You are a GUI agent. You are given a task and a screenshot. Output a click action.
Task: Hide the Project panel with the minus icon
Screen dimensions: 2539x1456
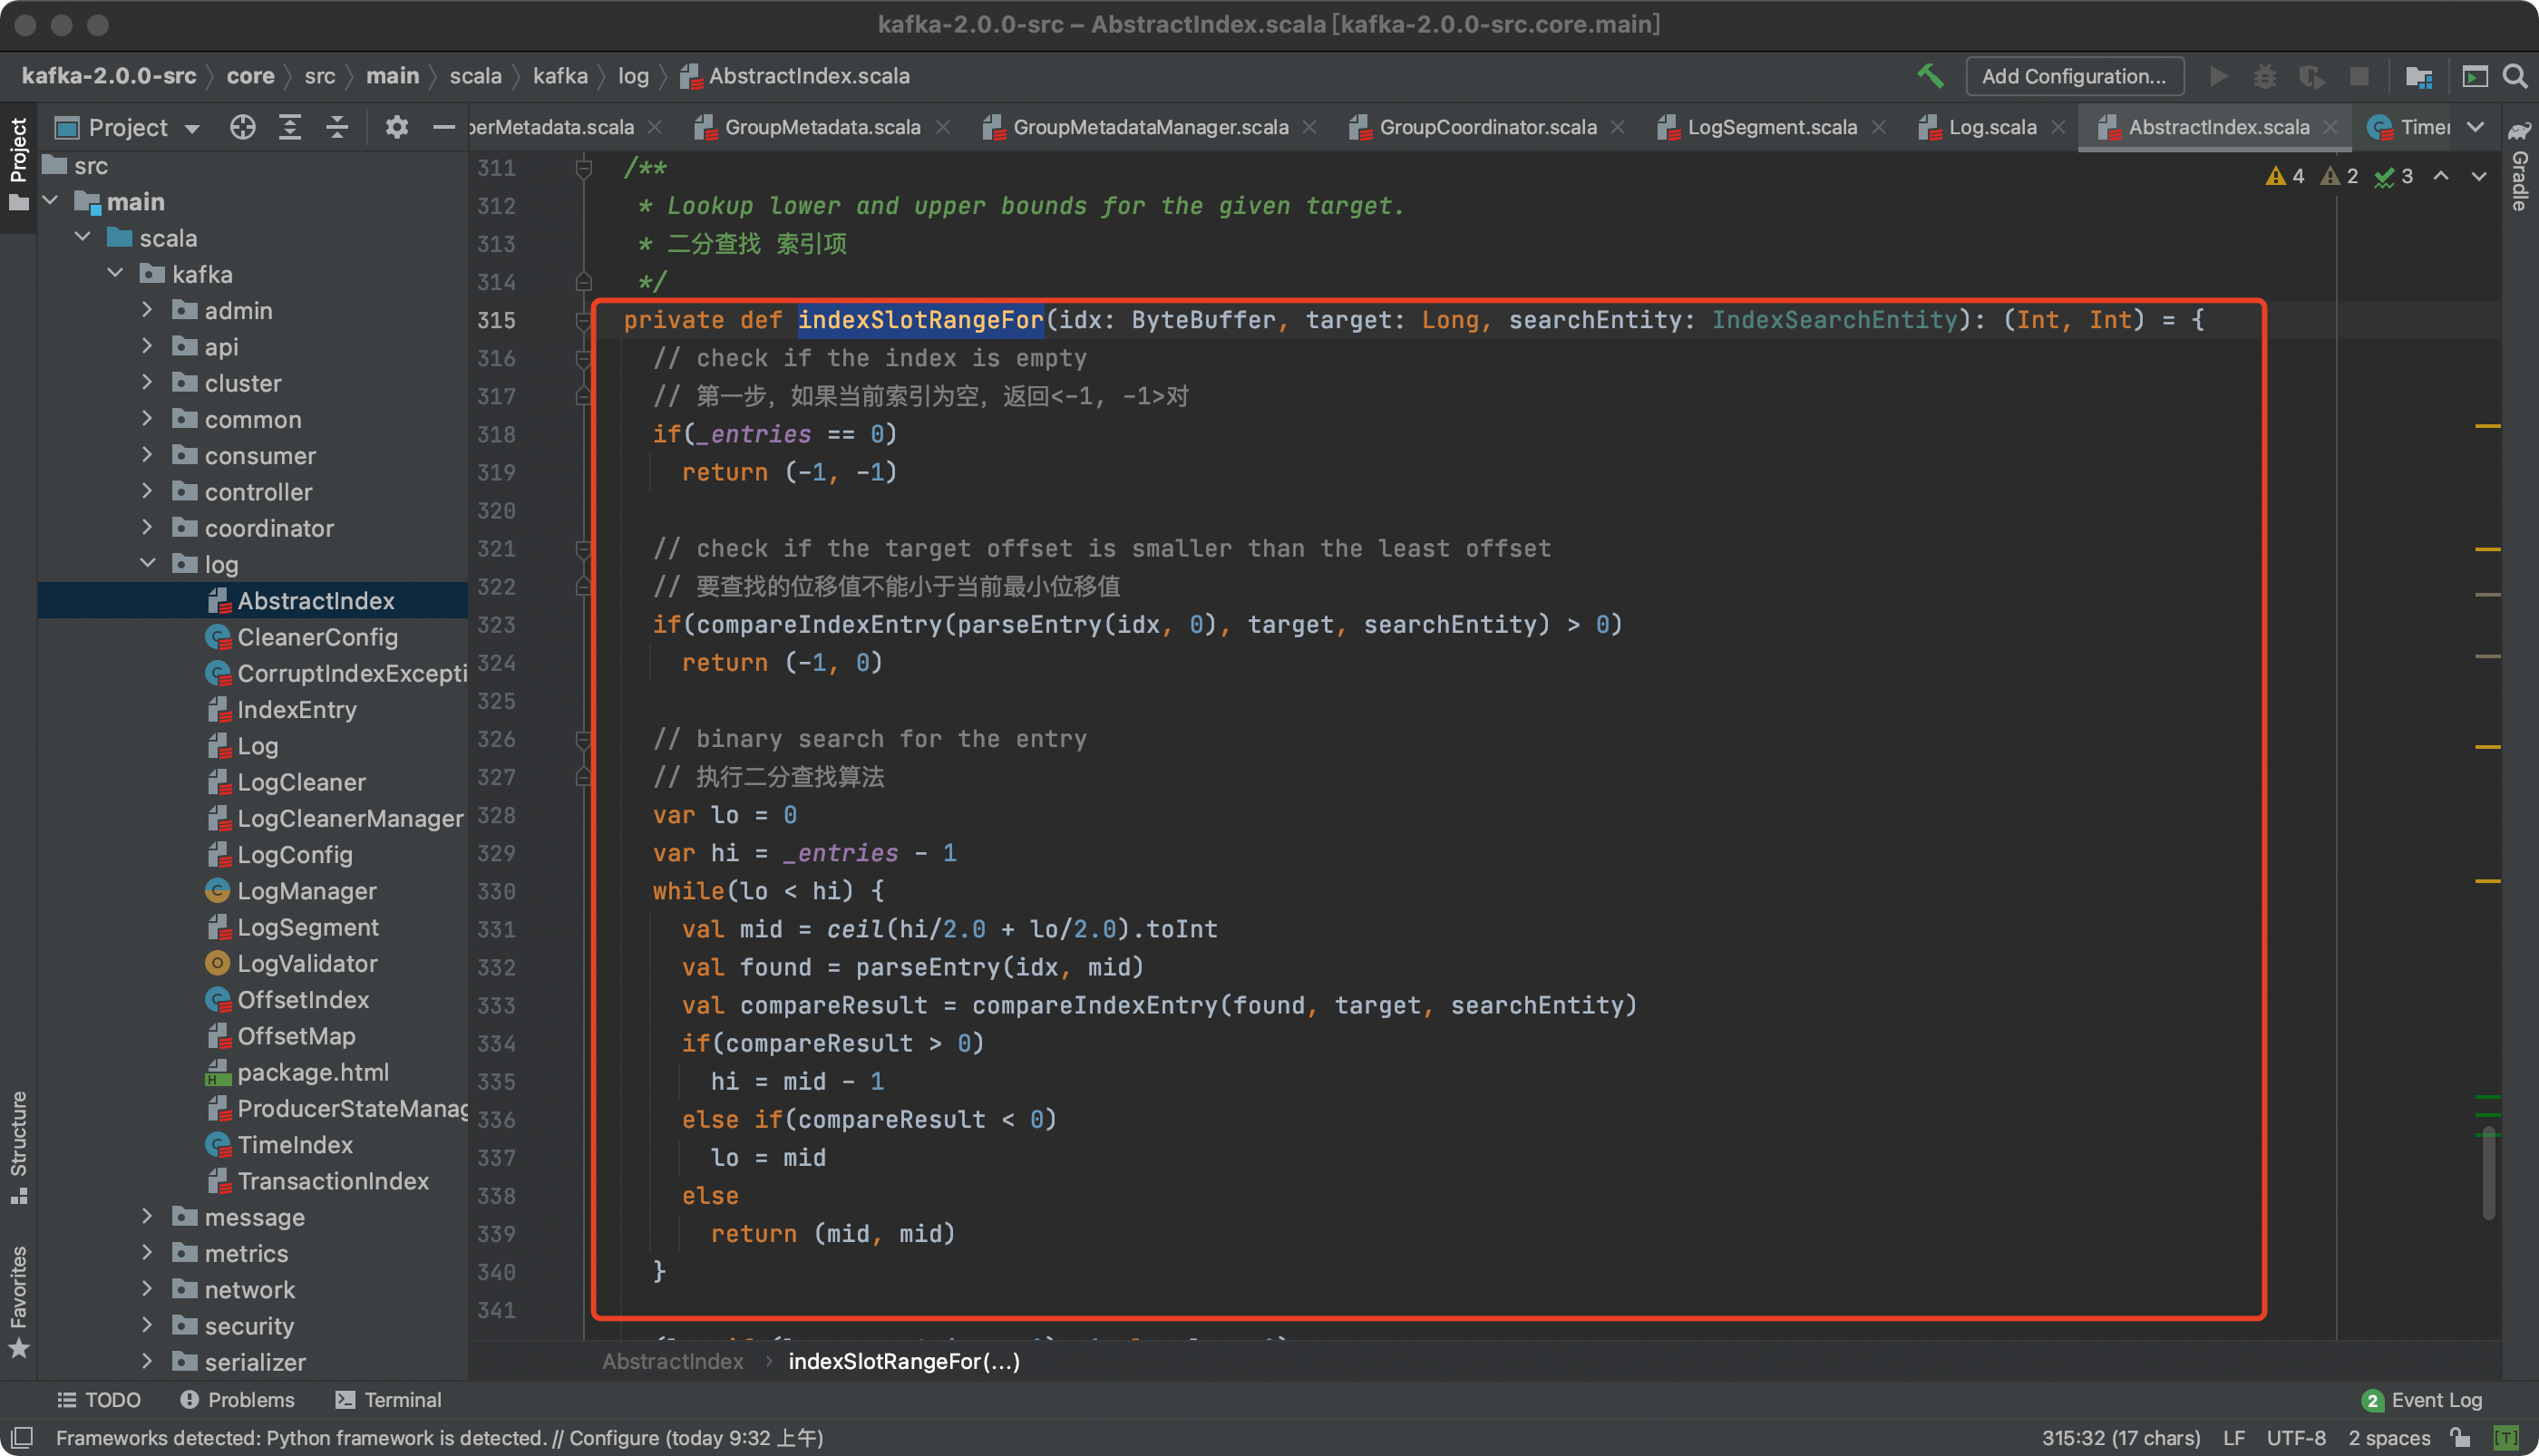pyautogui.click(x=444, y=127)
